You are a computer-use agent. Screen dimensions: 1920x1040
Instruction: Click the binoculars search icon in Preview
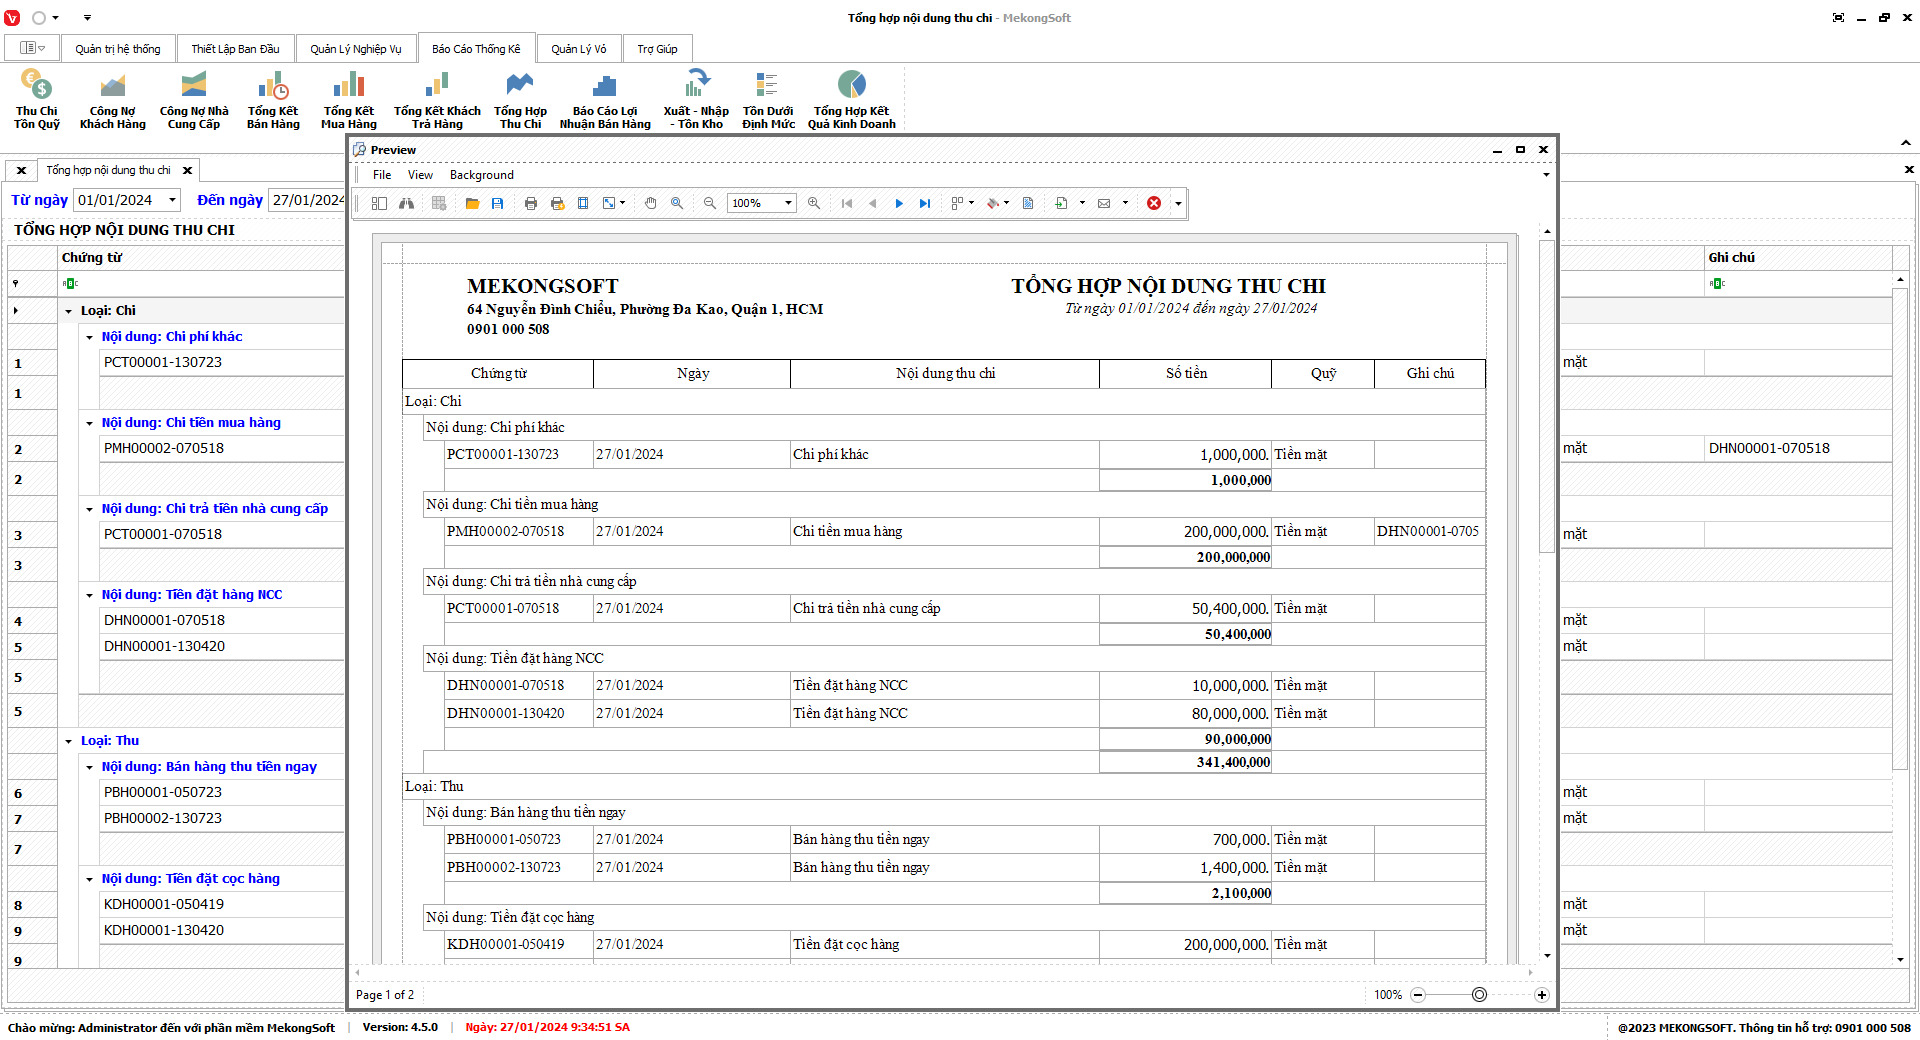click(x=407, y=203)
